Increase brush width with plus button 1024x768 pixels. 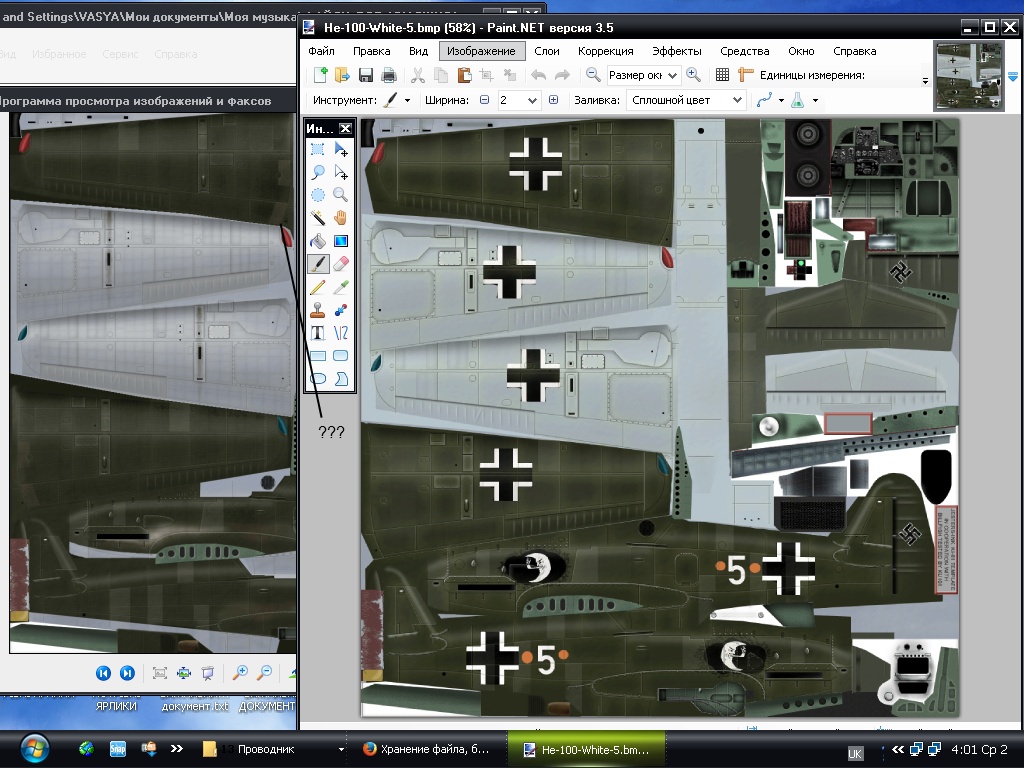click(x=553, y=100)
